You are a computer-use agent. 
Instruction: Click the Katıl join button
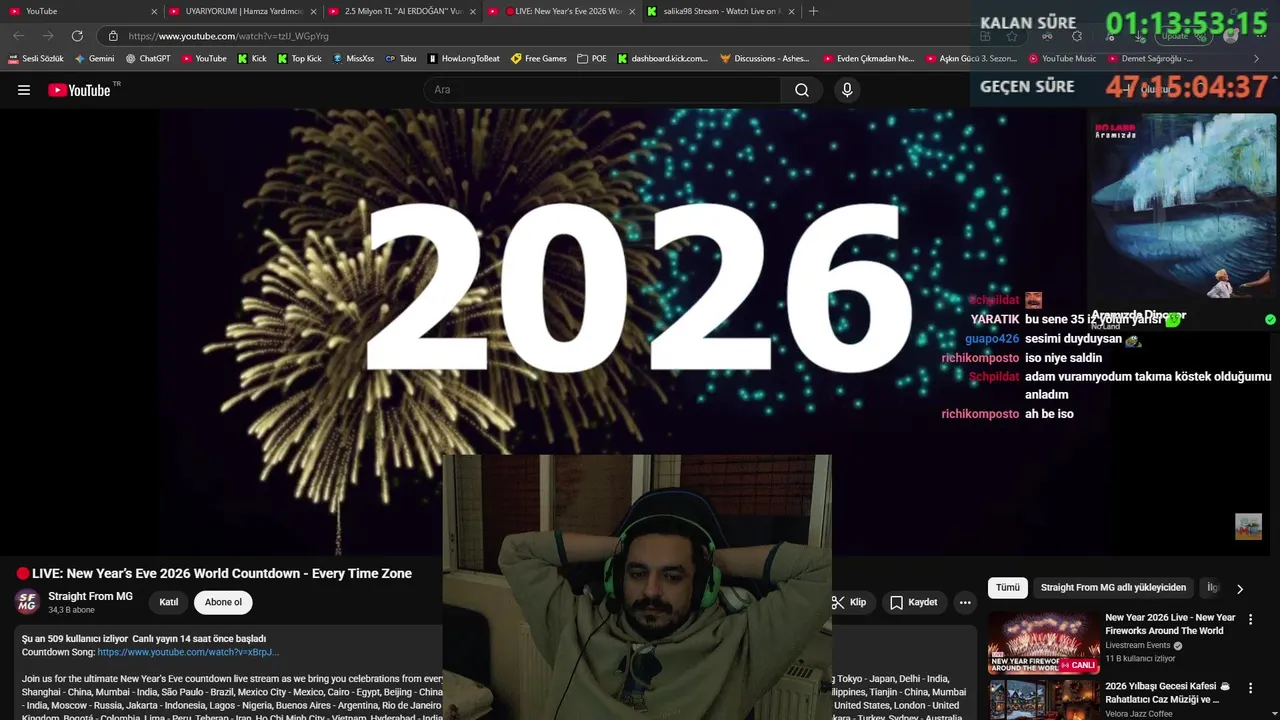pyautogui.click(x=169, y=602)
